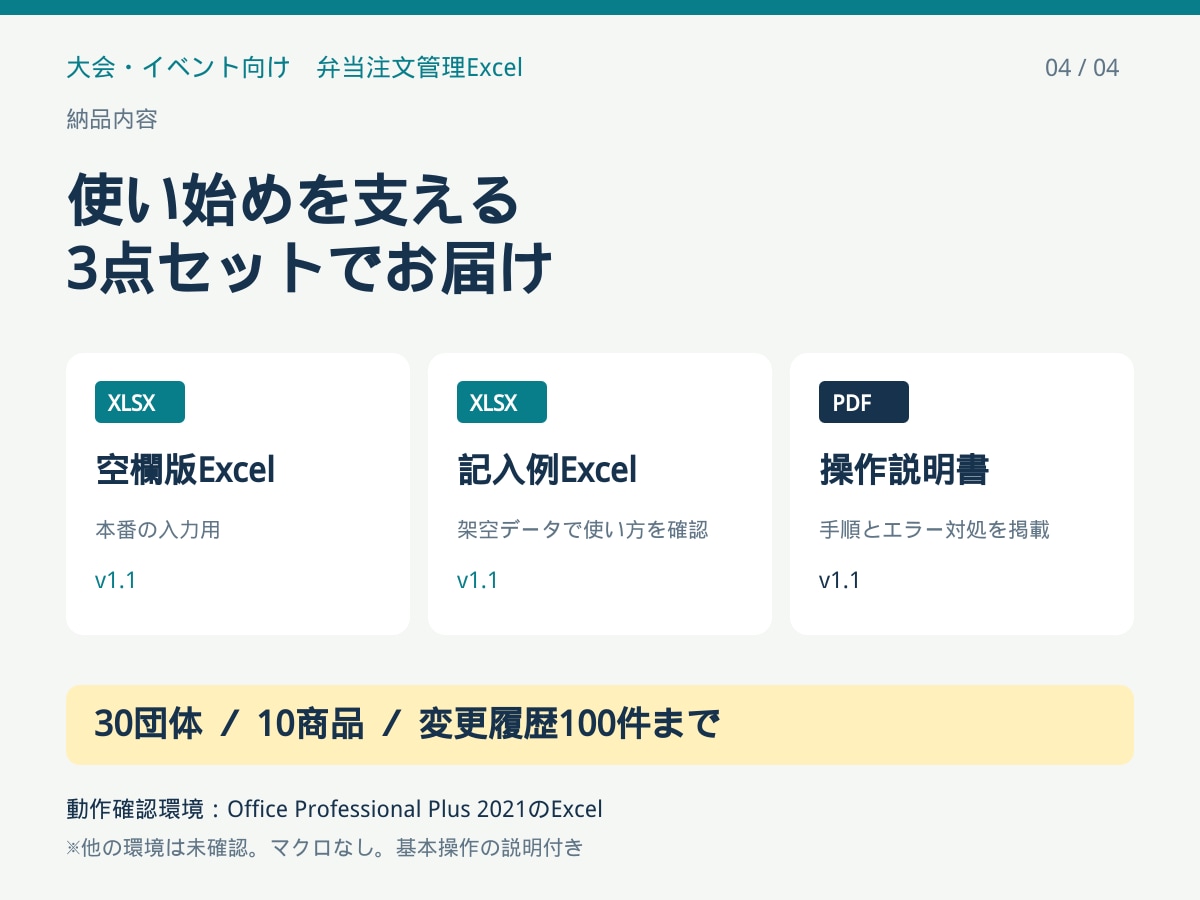Select the 空欄版Excel card title
Screen dimensions: 1200x900
pyautogui.click(x=185, y=469)
